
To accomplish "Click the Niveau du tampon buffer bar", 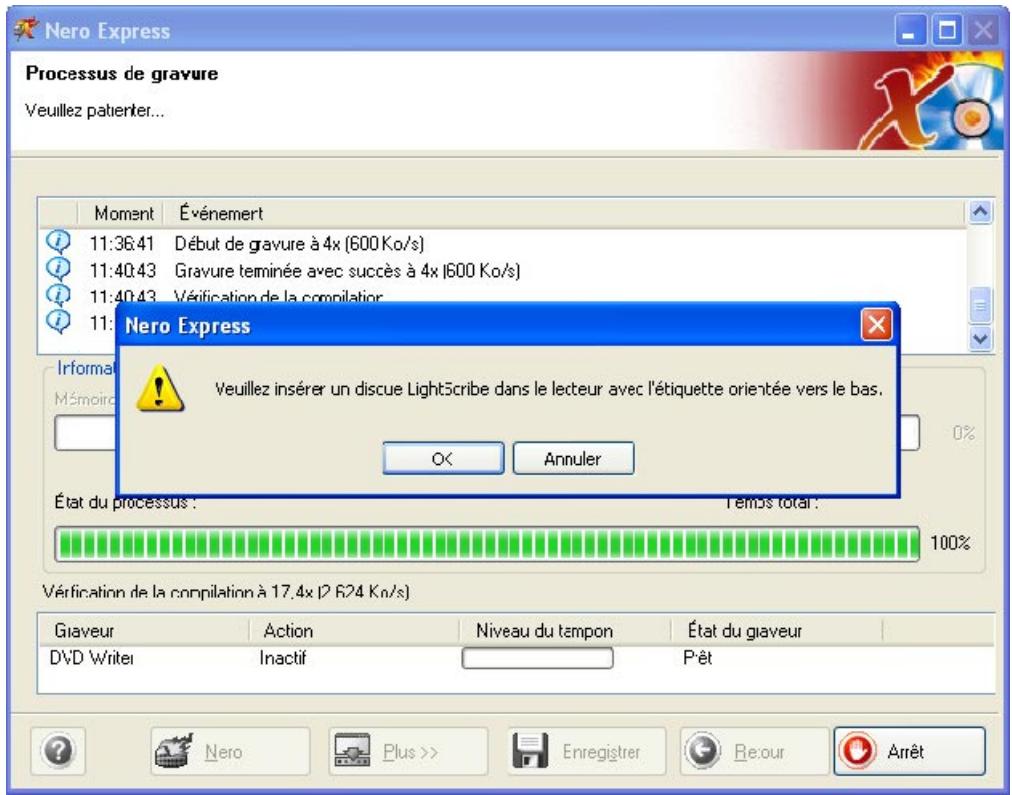I will [537, 658].
